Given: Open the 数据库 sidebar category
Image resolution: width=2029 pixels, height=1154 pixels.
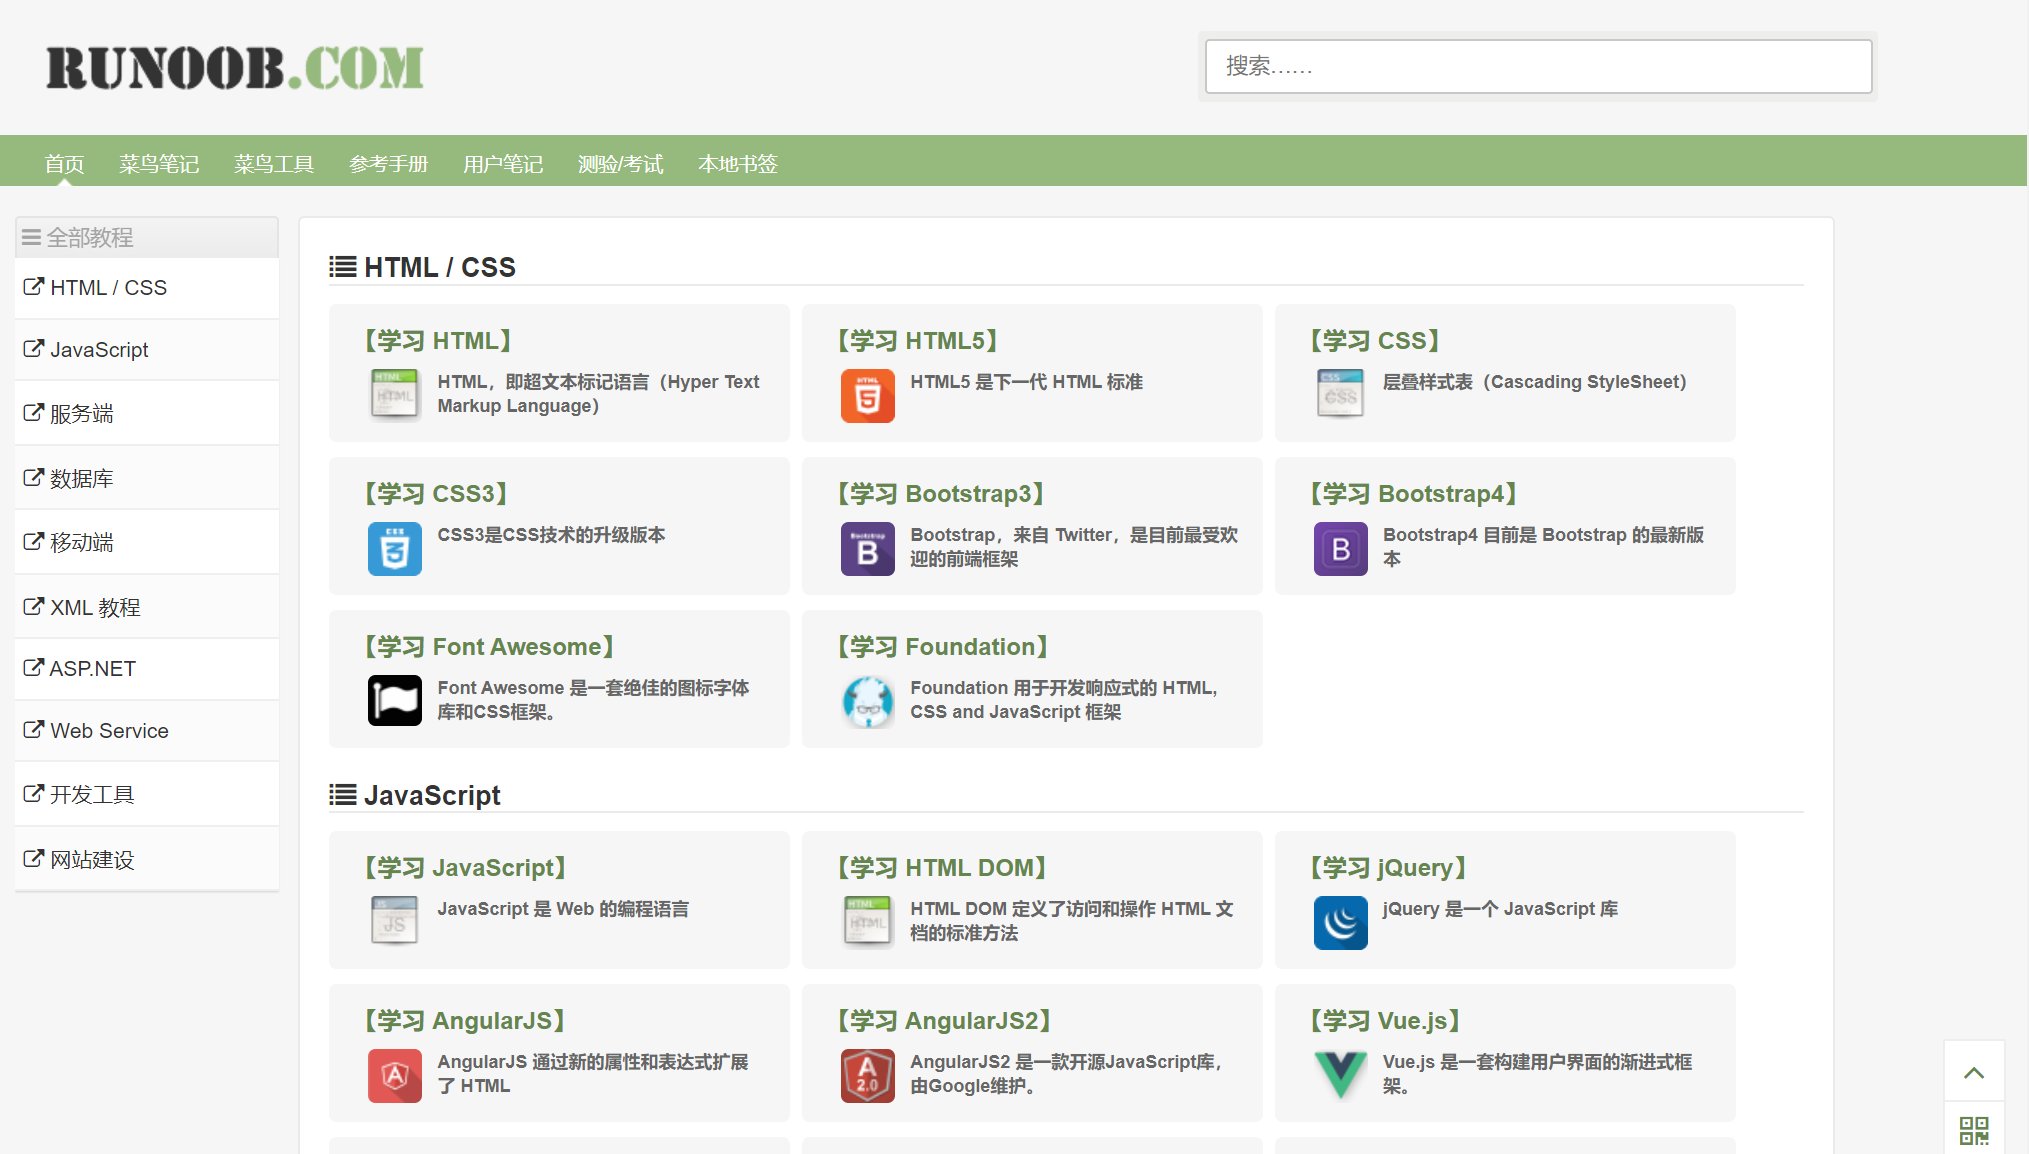Looking at the screenshot, I should pos(82,479).
